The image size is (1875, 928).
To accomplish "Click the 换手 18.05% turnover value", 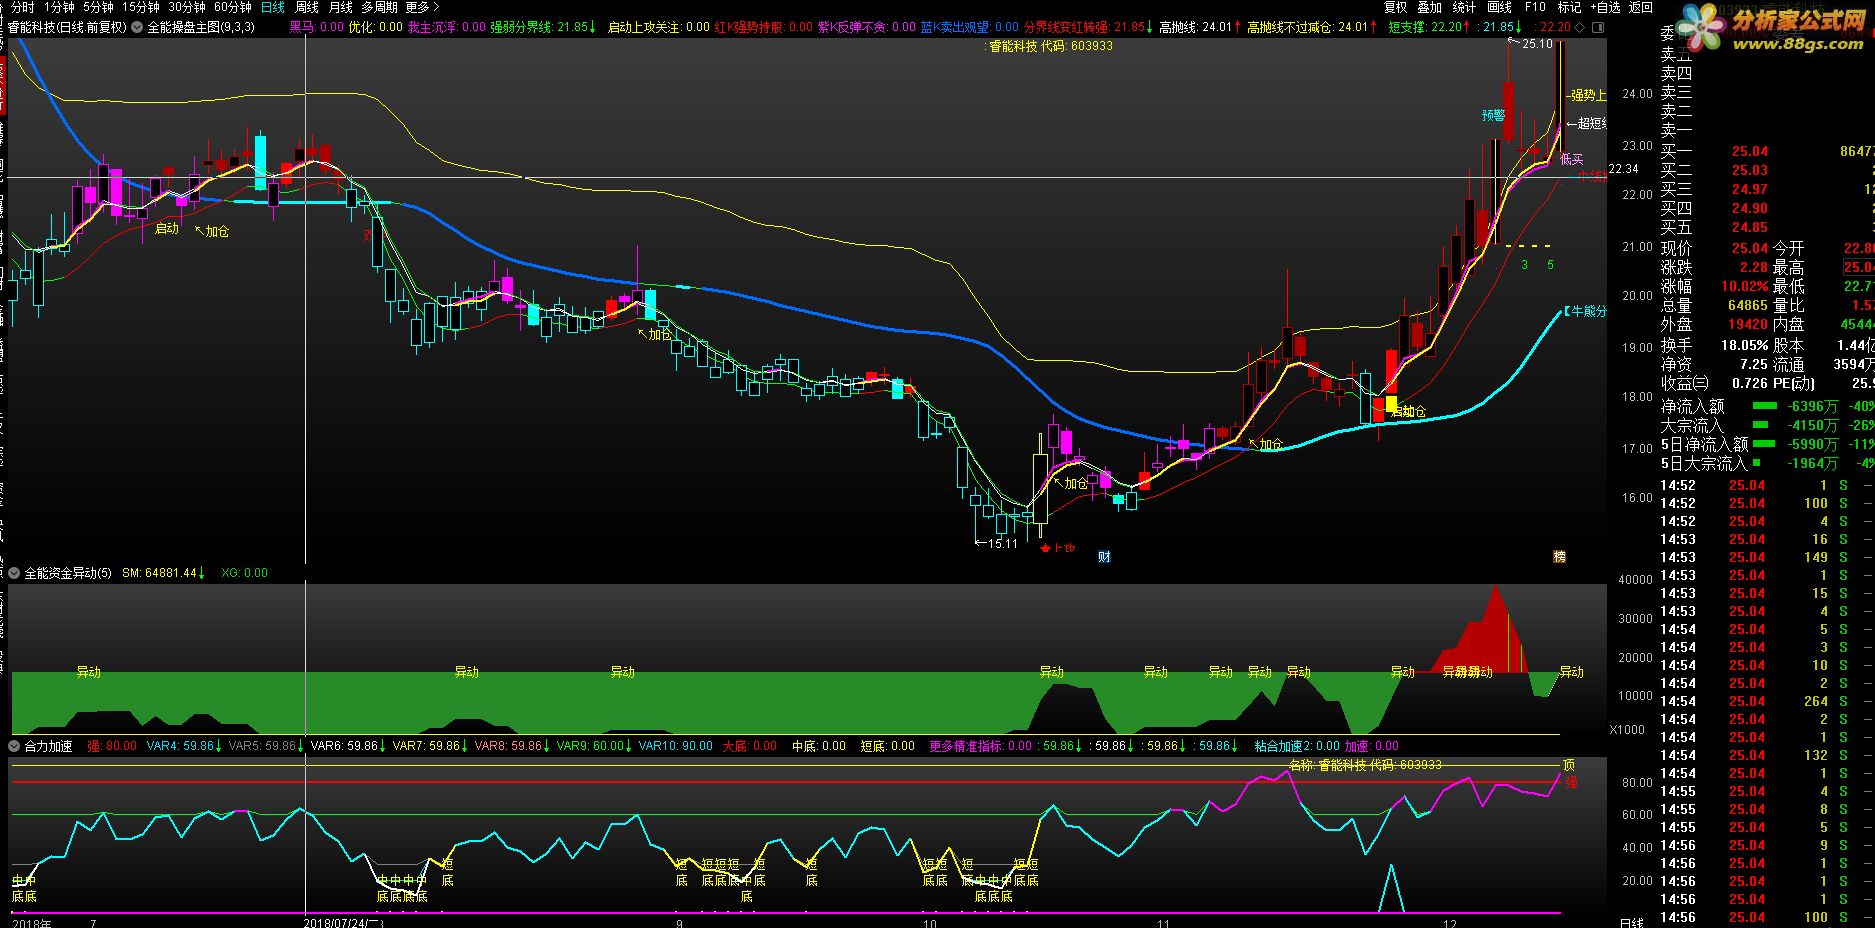I will point(1744,345).
